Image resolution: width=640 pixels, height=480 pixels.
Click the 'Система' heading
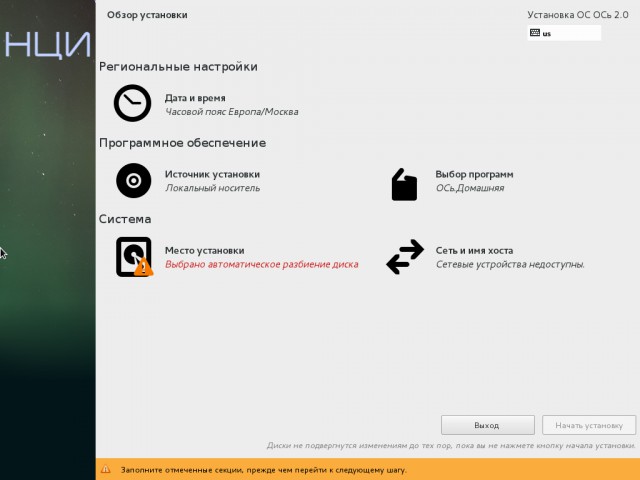(x=125, y=219)
